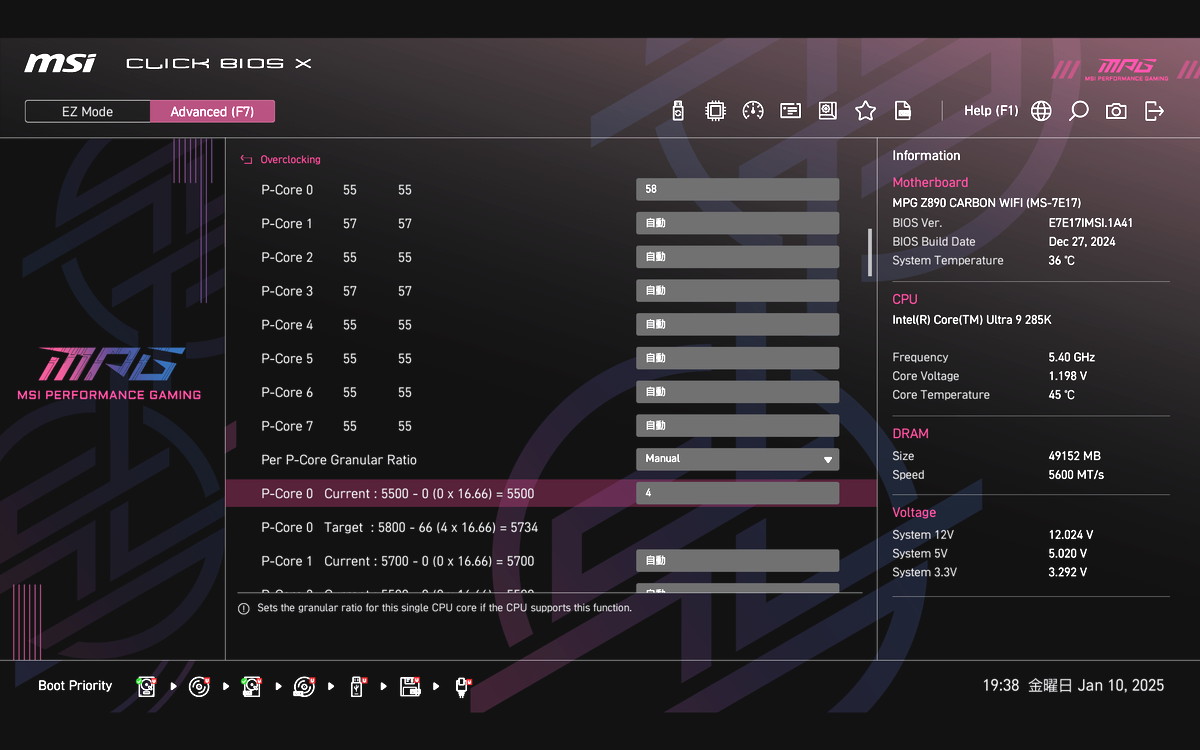Image resolution: width=1200 pixels, height=750 pixels.
Task: Open the search magnifier icon
Action: (x=1078, y=111)
